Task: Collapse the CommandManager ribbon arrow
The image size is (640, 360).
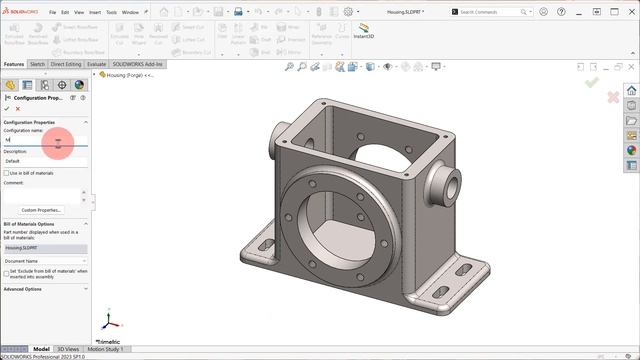Action: (633, 53)
